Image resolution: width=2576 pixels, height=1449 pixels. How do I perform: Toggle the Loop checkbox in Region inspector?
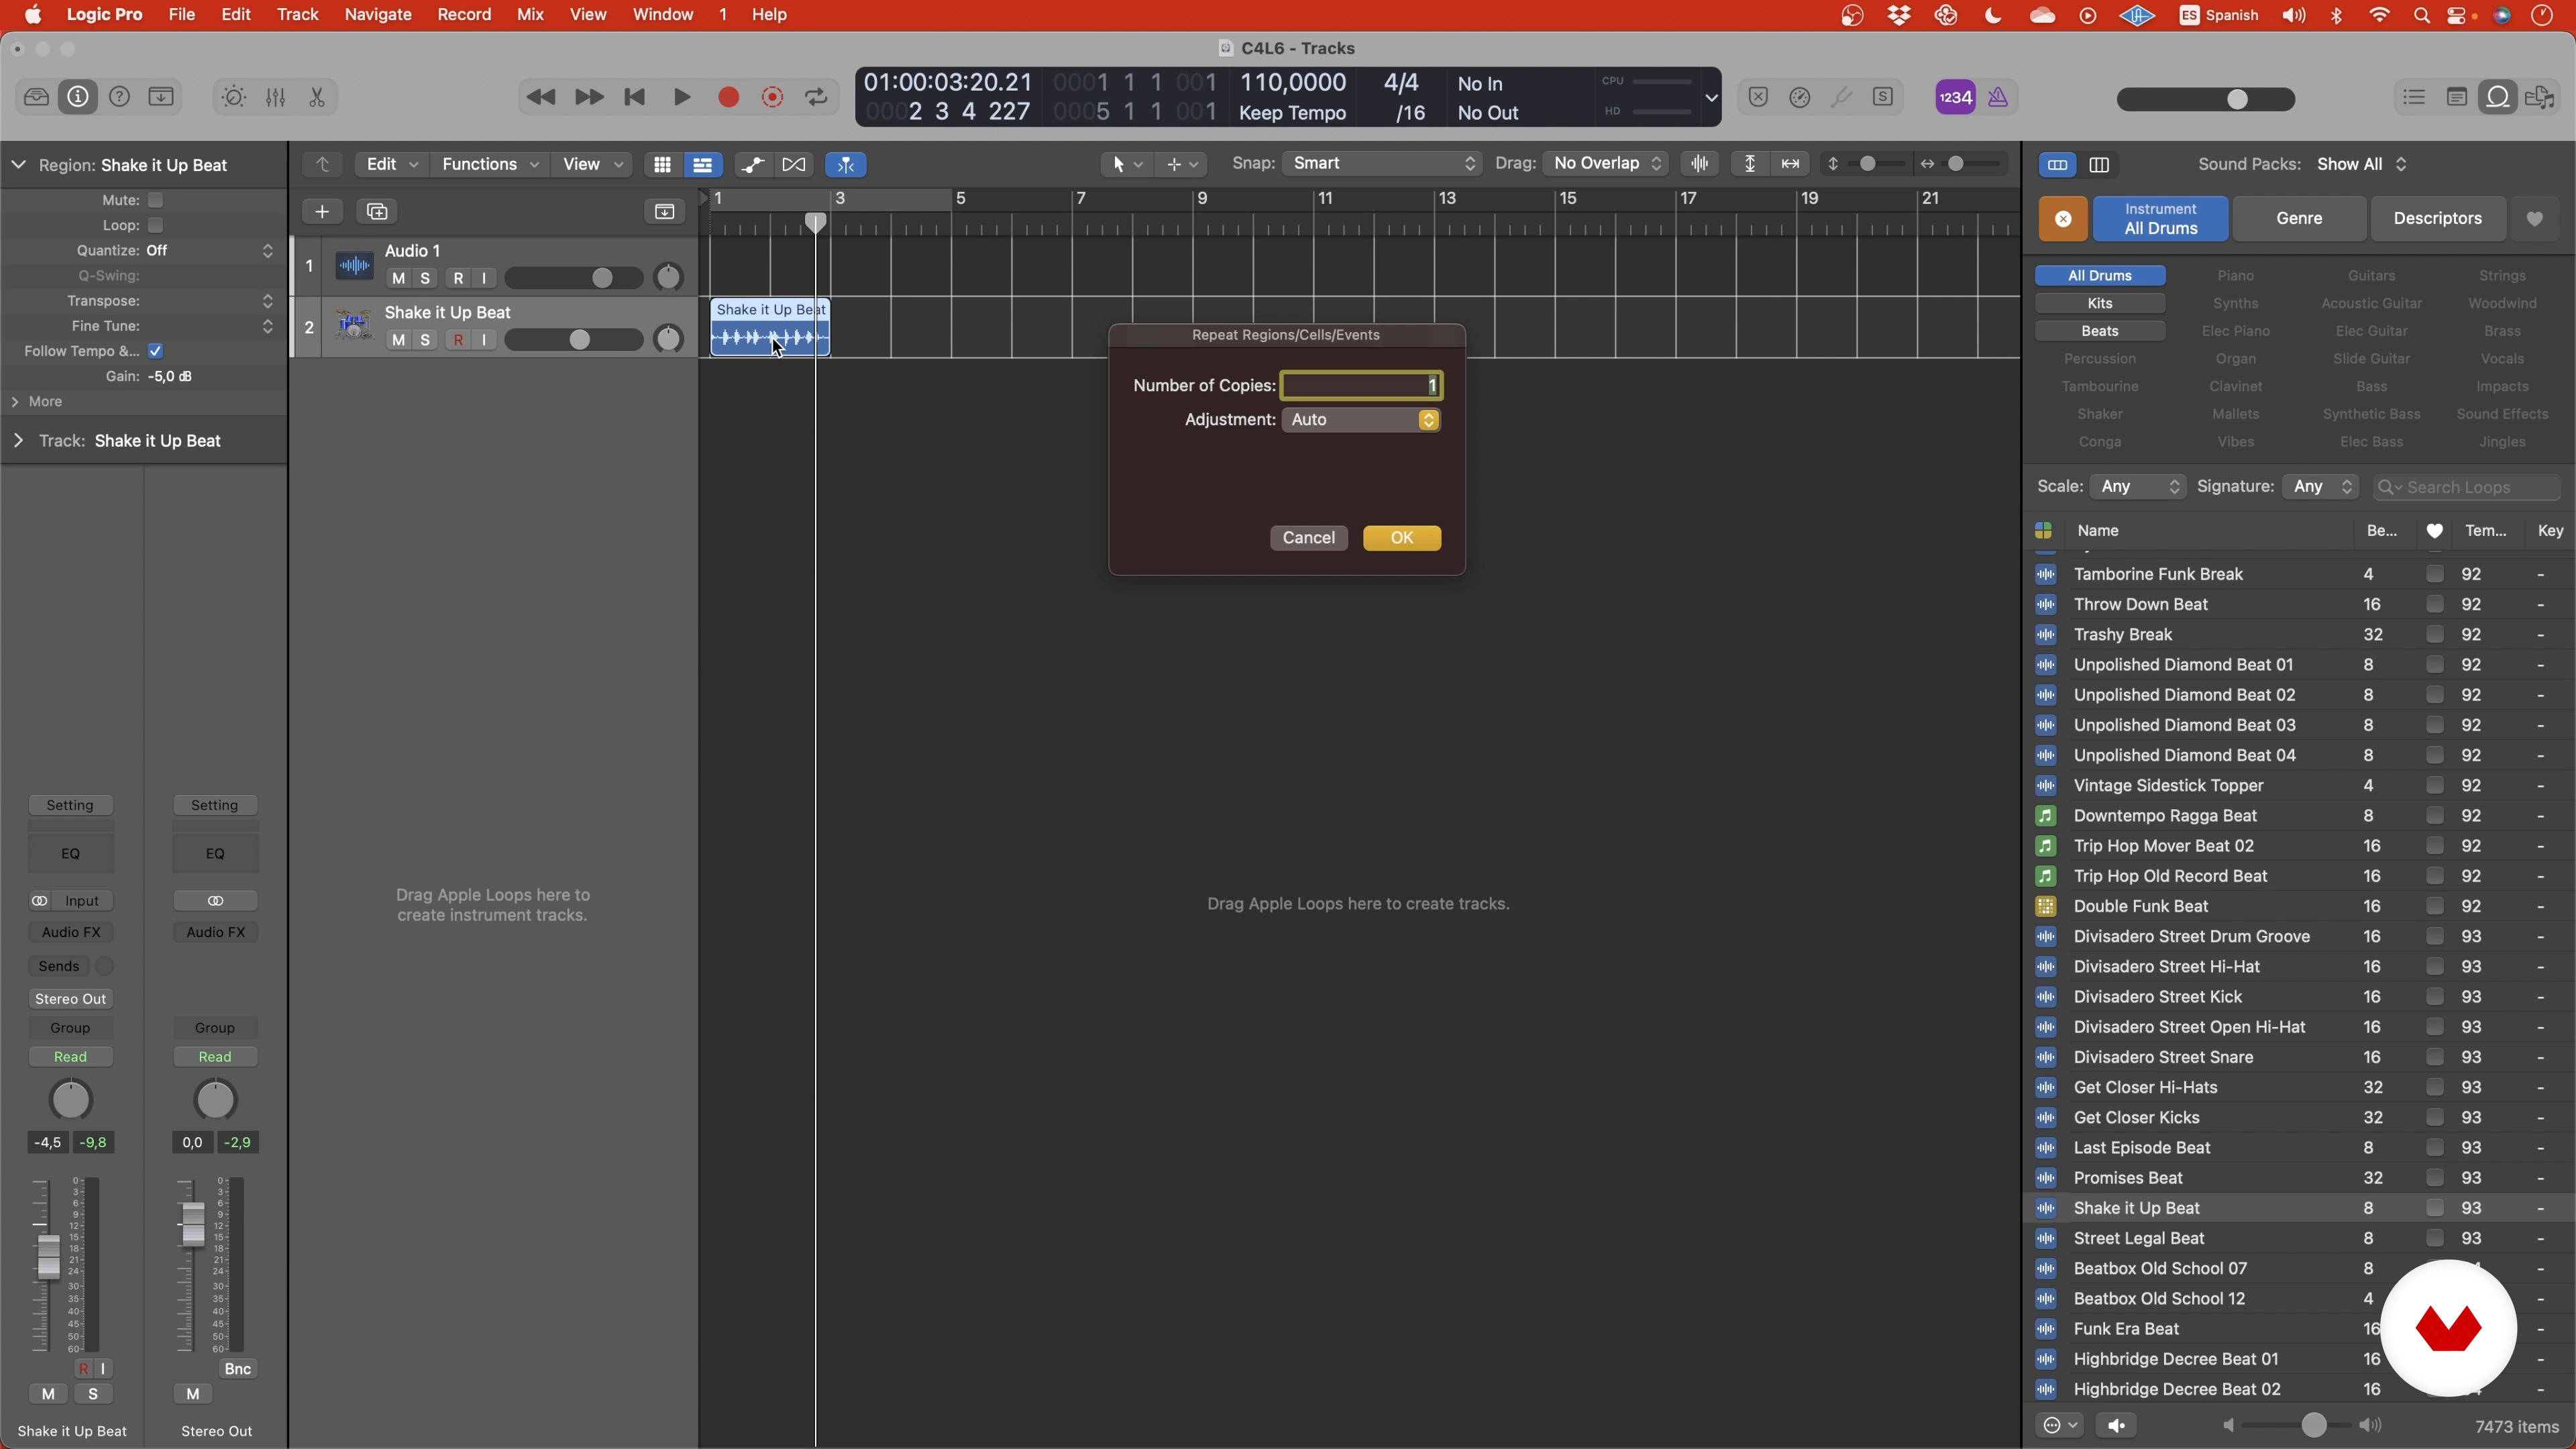pyautogui.click(x=155, y=225)
